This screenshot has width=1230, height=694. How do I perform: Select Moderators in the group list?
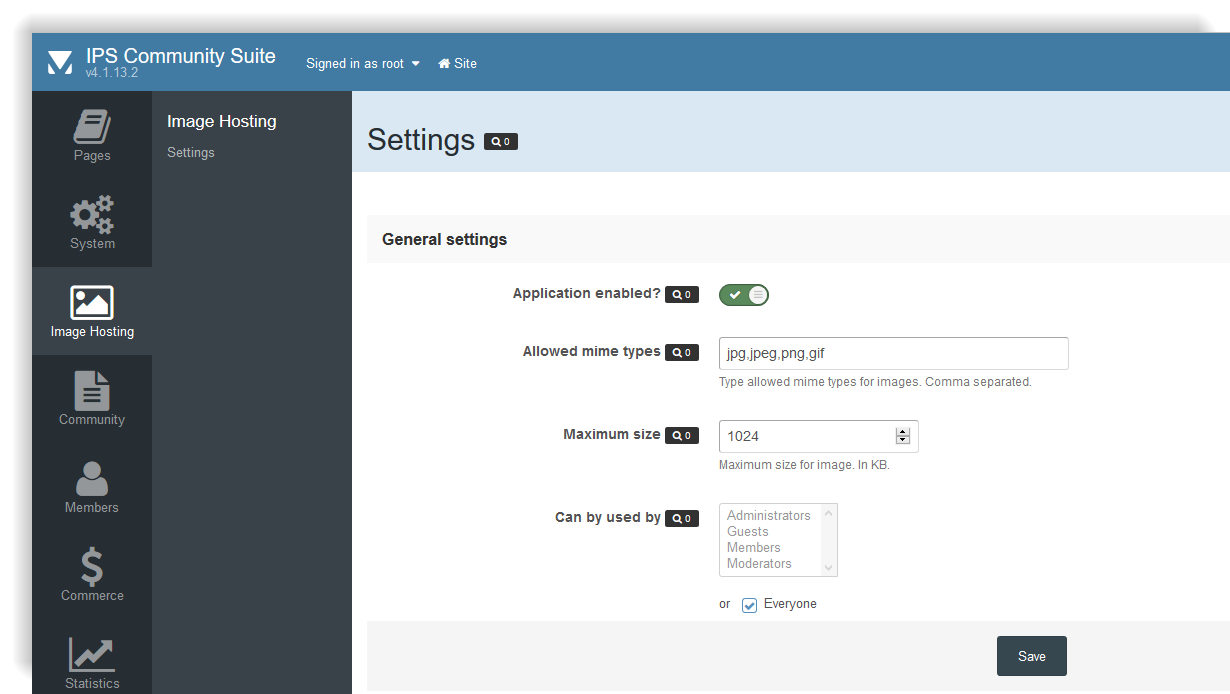tap(759, 564)
